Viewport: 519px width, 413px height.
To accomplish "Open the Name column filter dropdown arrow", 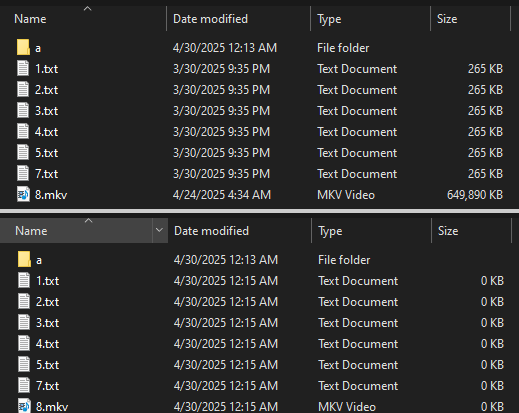I will click(160, 230).
